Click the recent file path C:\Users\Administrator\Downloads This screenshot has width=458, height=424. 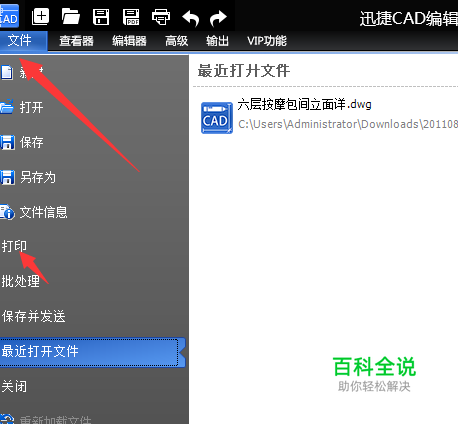coord(348,124)
